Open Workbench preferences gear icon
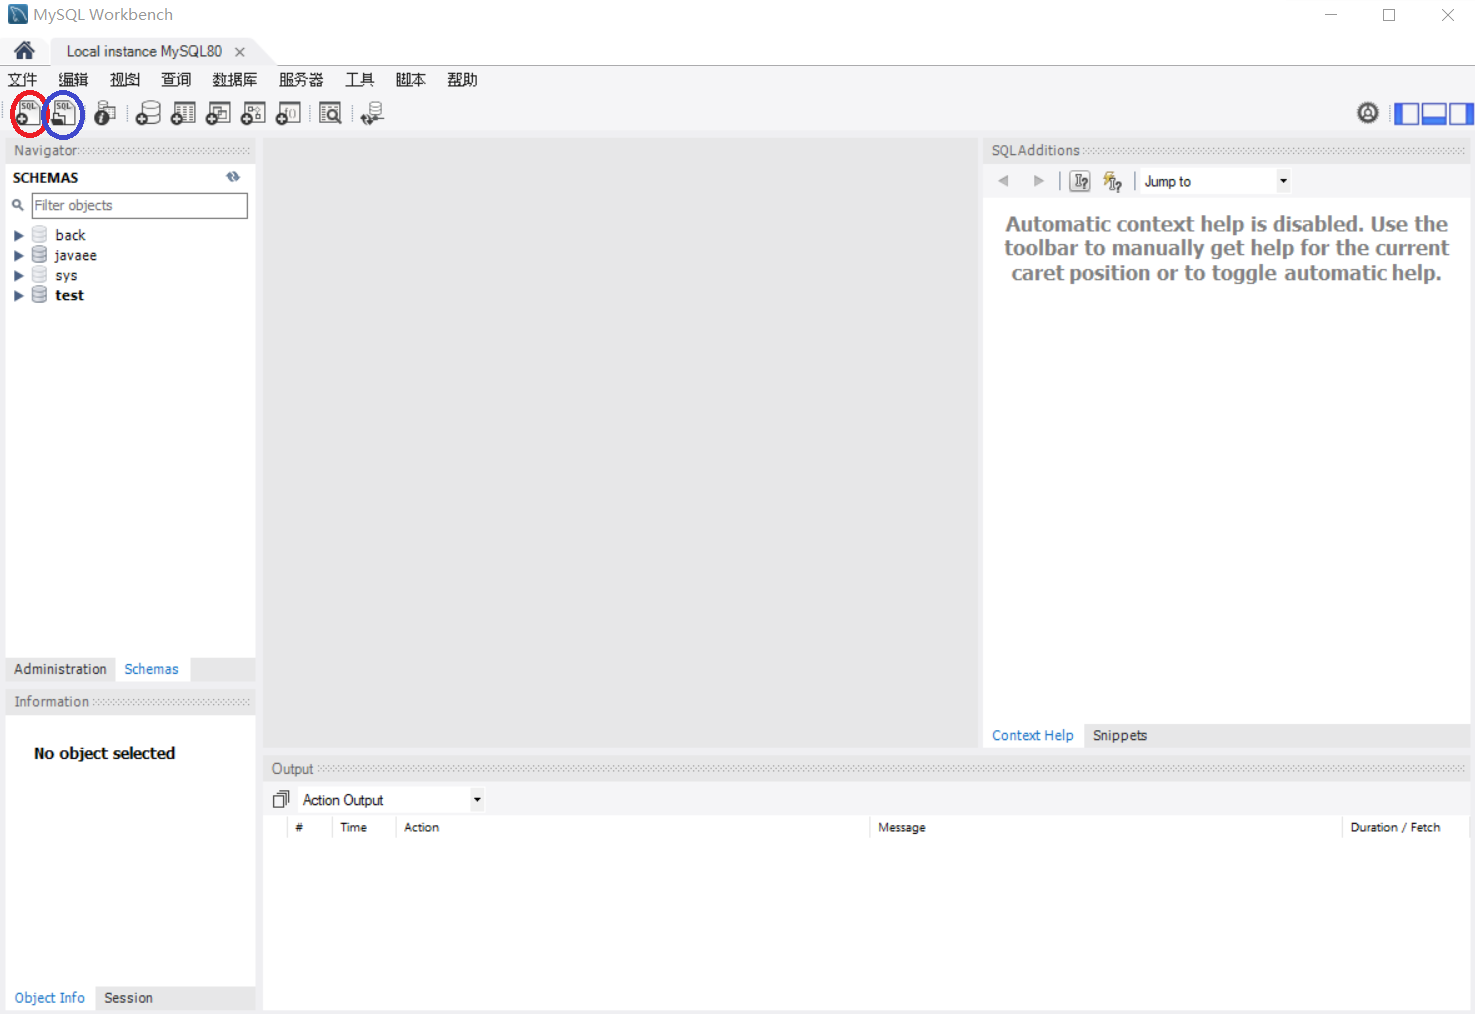Image resolution: width=1475 pixels, height=1014 pixels. 1368,113
